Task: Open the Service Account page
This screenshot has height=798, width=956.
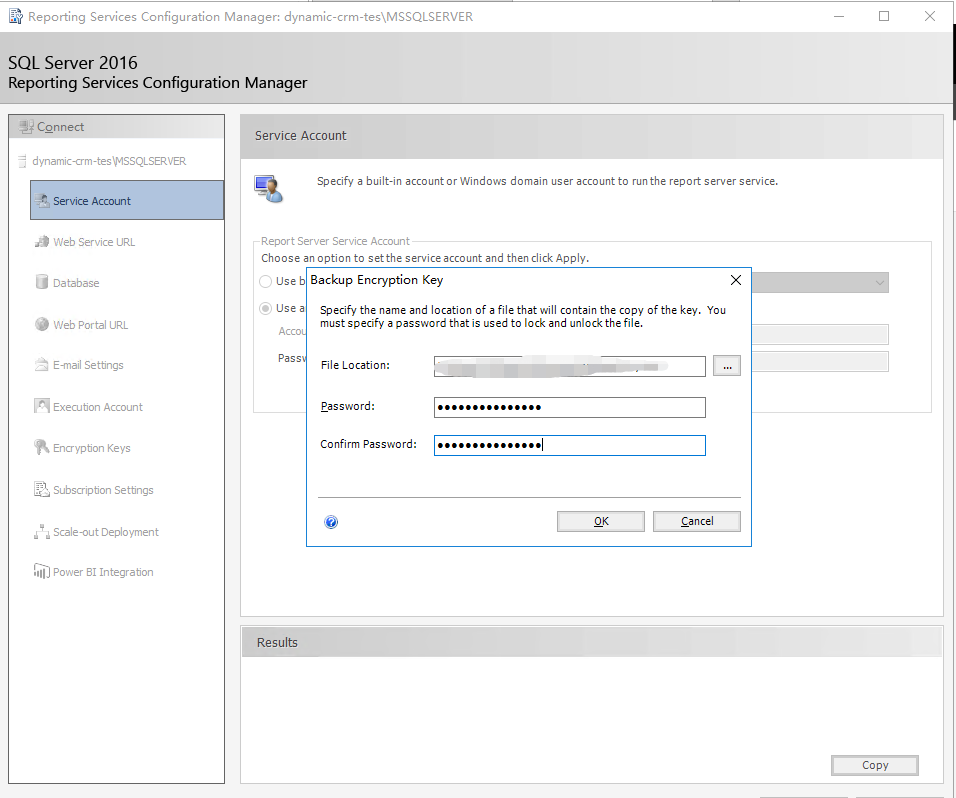Action: coord(127,201)
